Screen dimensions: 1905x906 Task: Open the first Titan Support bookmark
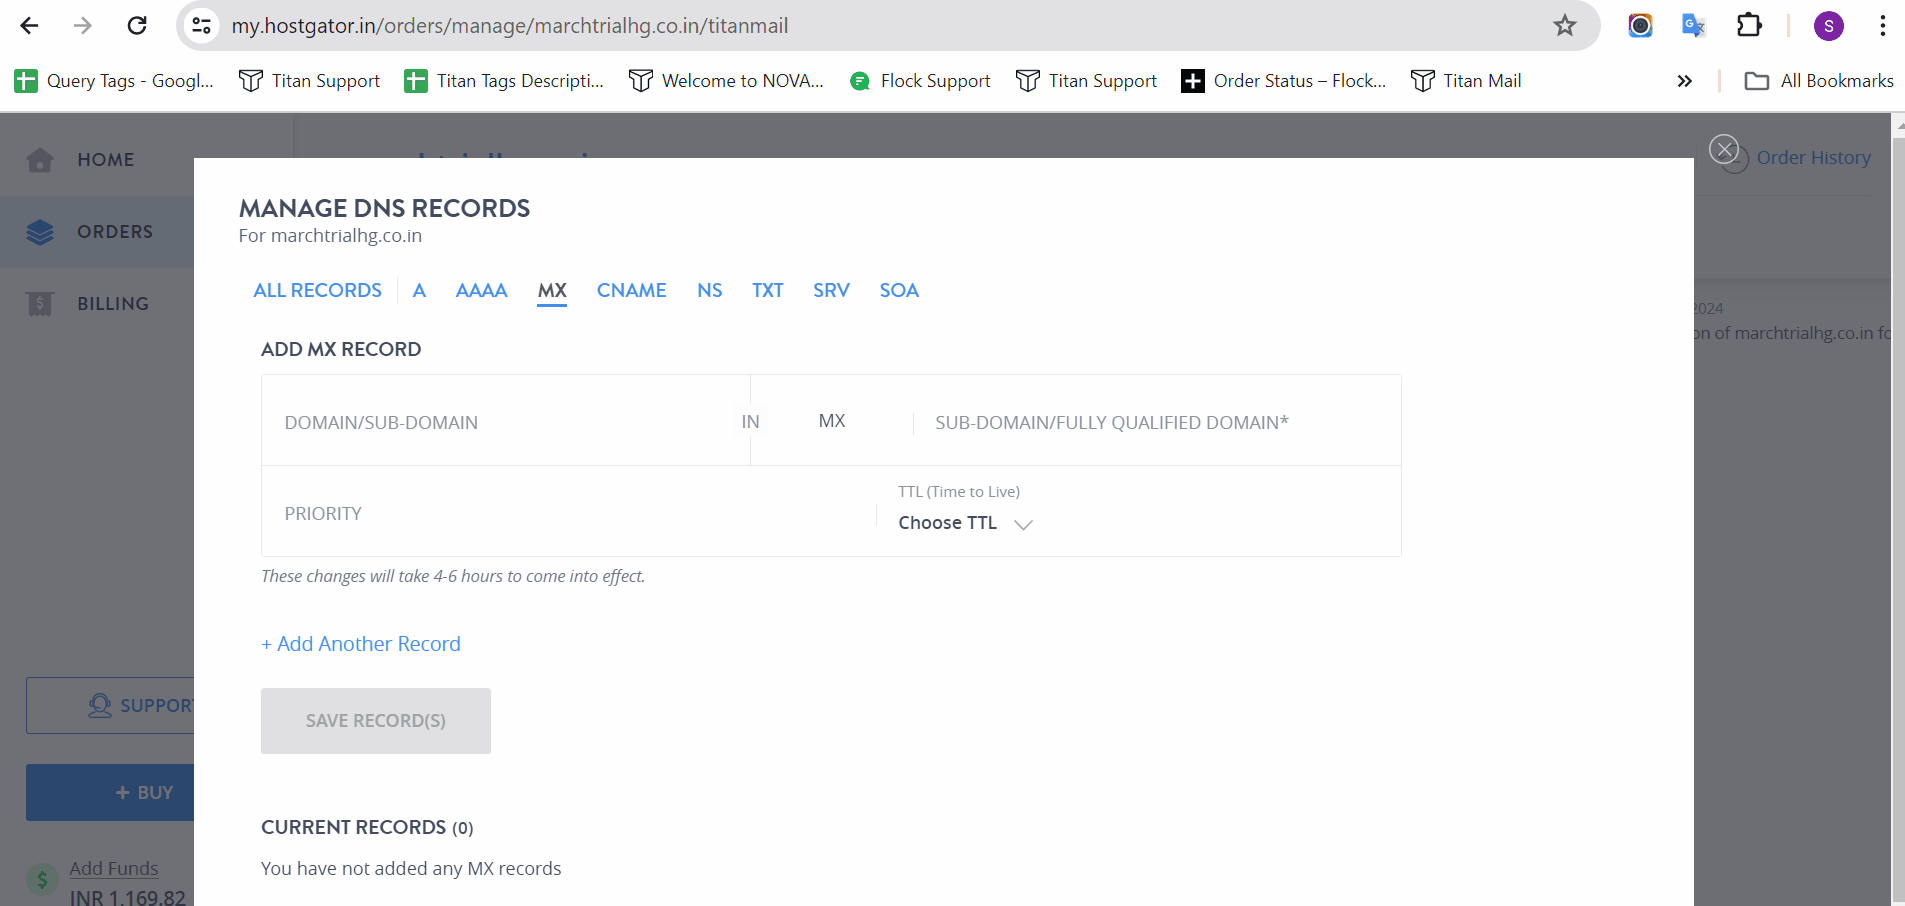[310, 81]
